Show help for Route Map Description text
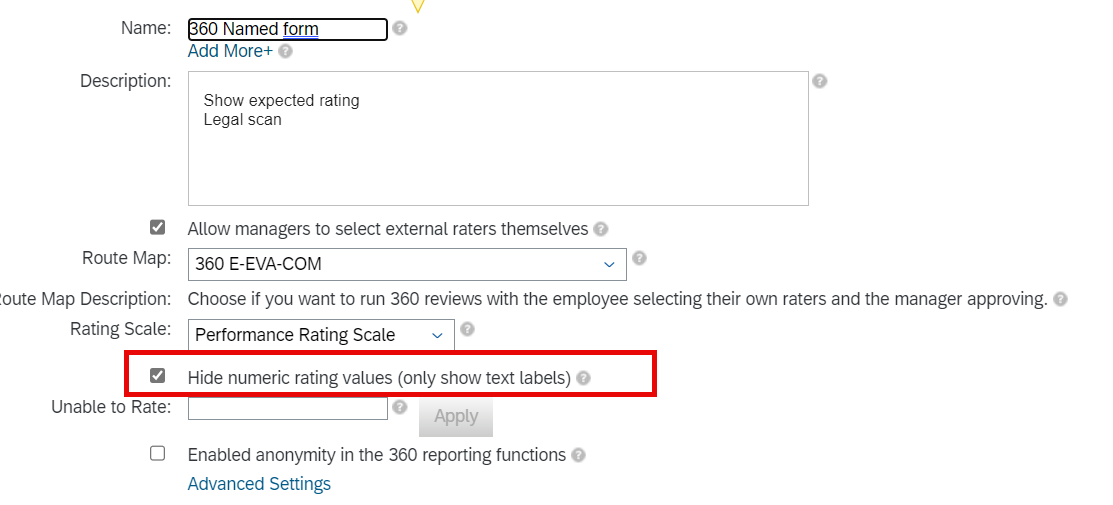1113x505 pixels. tap(1060, 299)
